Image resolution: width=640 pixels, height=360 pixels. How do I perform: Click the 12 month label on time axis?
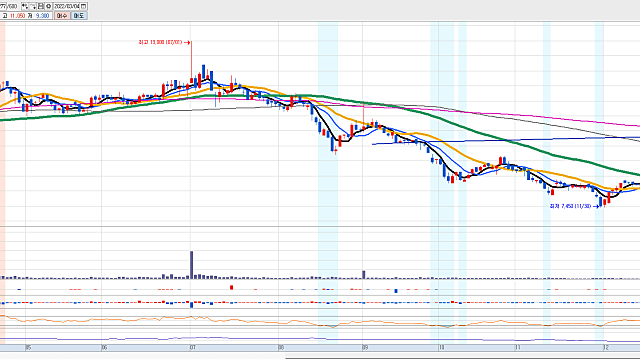click(x=606, y=348)
